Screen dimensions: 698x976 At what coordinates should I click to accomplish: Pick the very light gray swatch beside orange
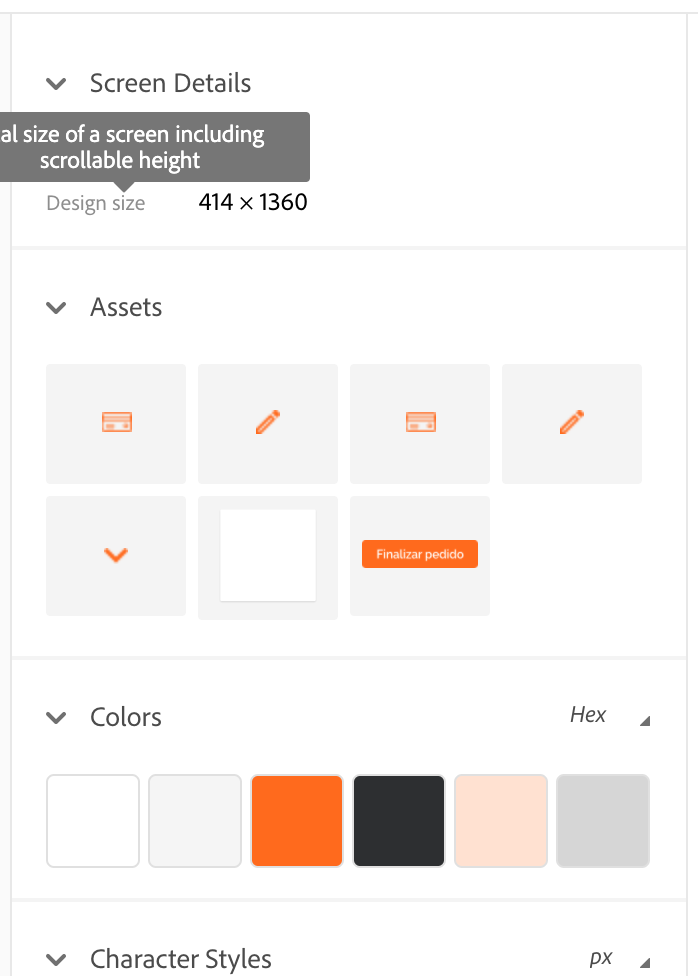click(x=195, y=821)
